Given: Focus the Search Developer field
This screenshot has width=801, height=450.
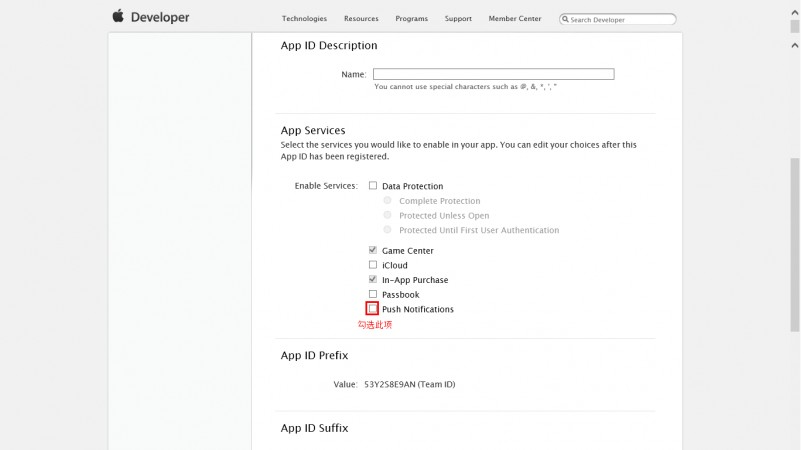Looking at the screenshot, I should pos(618,19).
